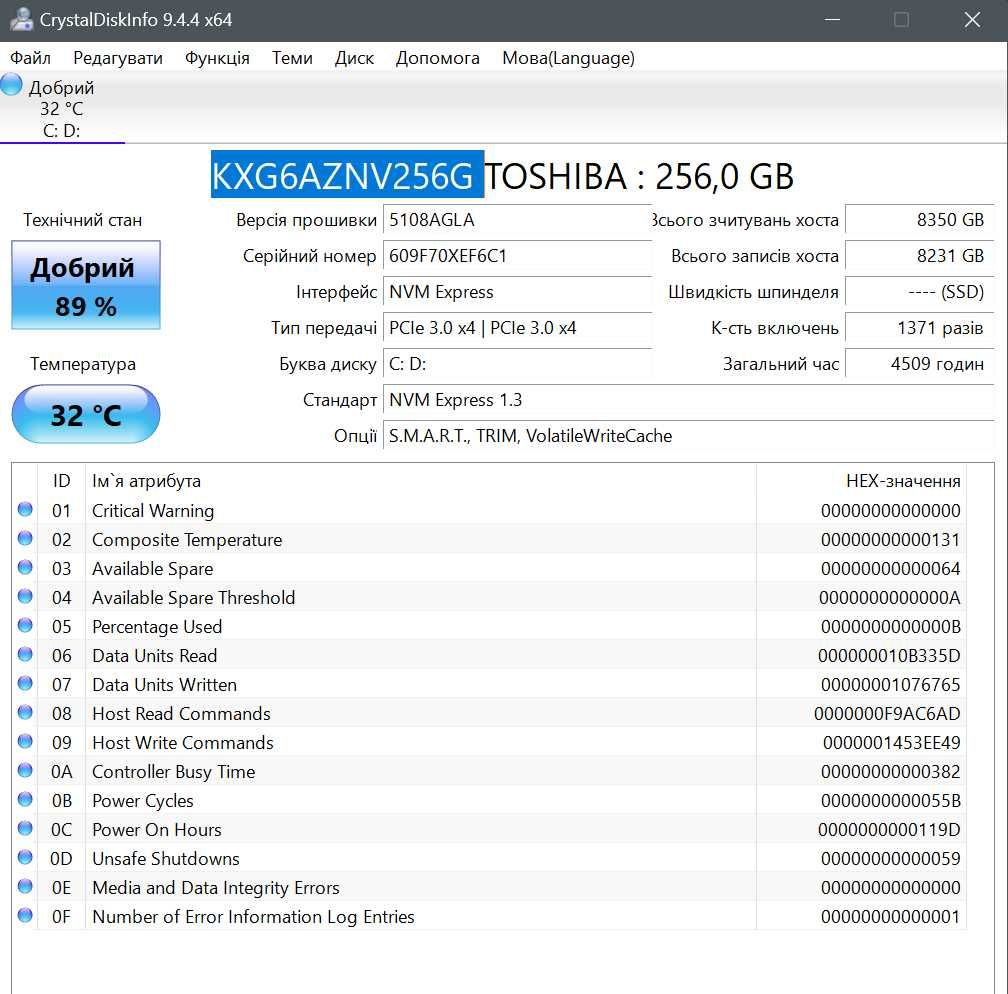Viewport: 1008px width, 994px height.
Task: Click status orb for Power On Hours row
Action: pyautogui.click(x=25, y=828)
